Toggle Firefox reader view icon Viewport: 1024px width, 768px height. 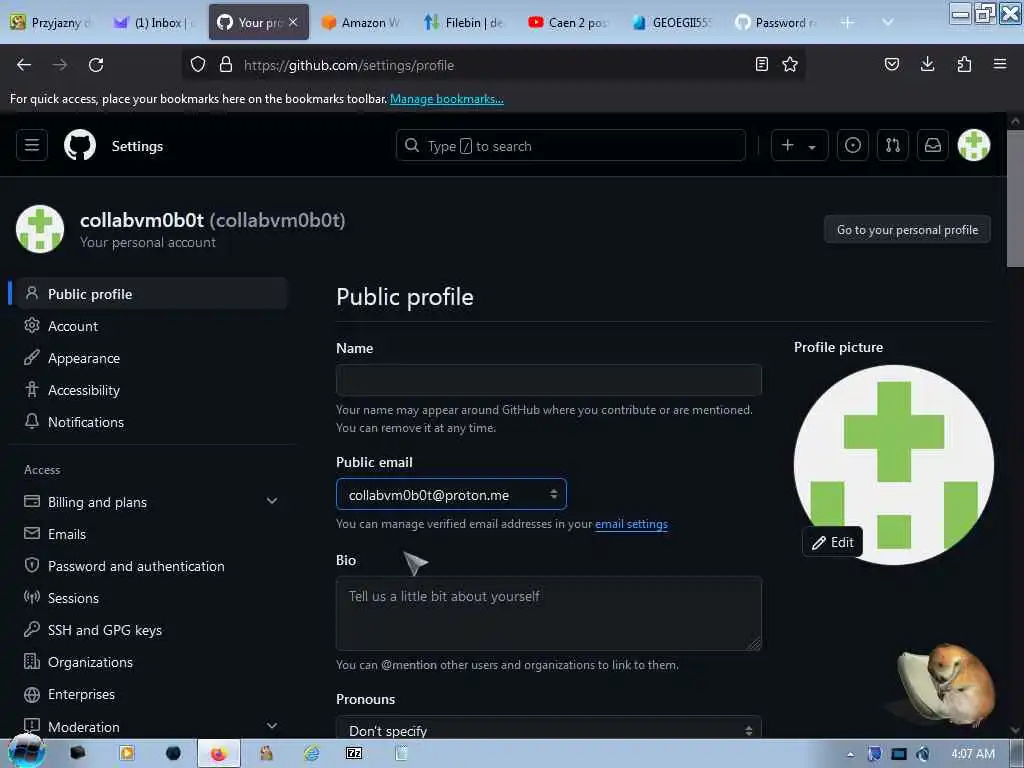(761, 64)
